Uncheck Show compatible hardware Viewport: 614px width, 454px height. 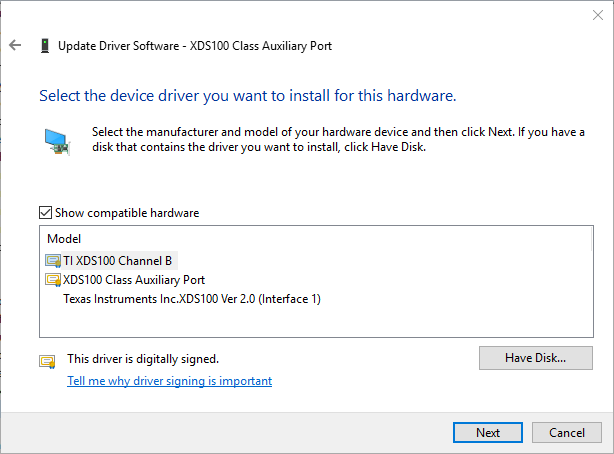44,213
